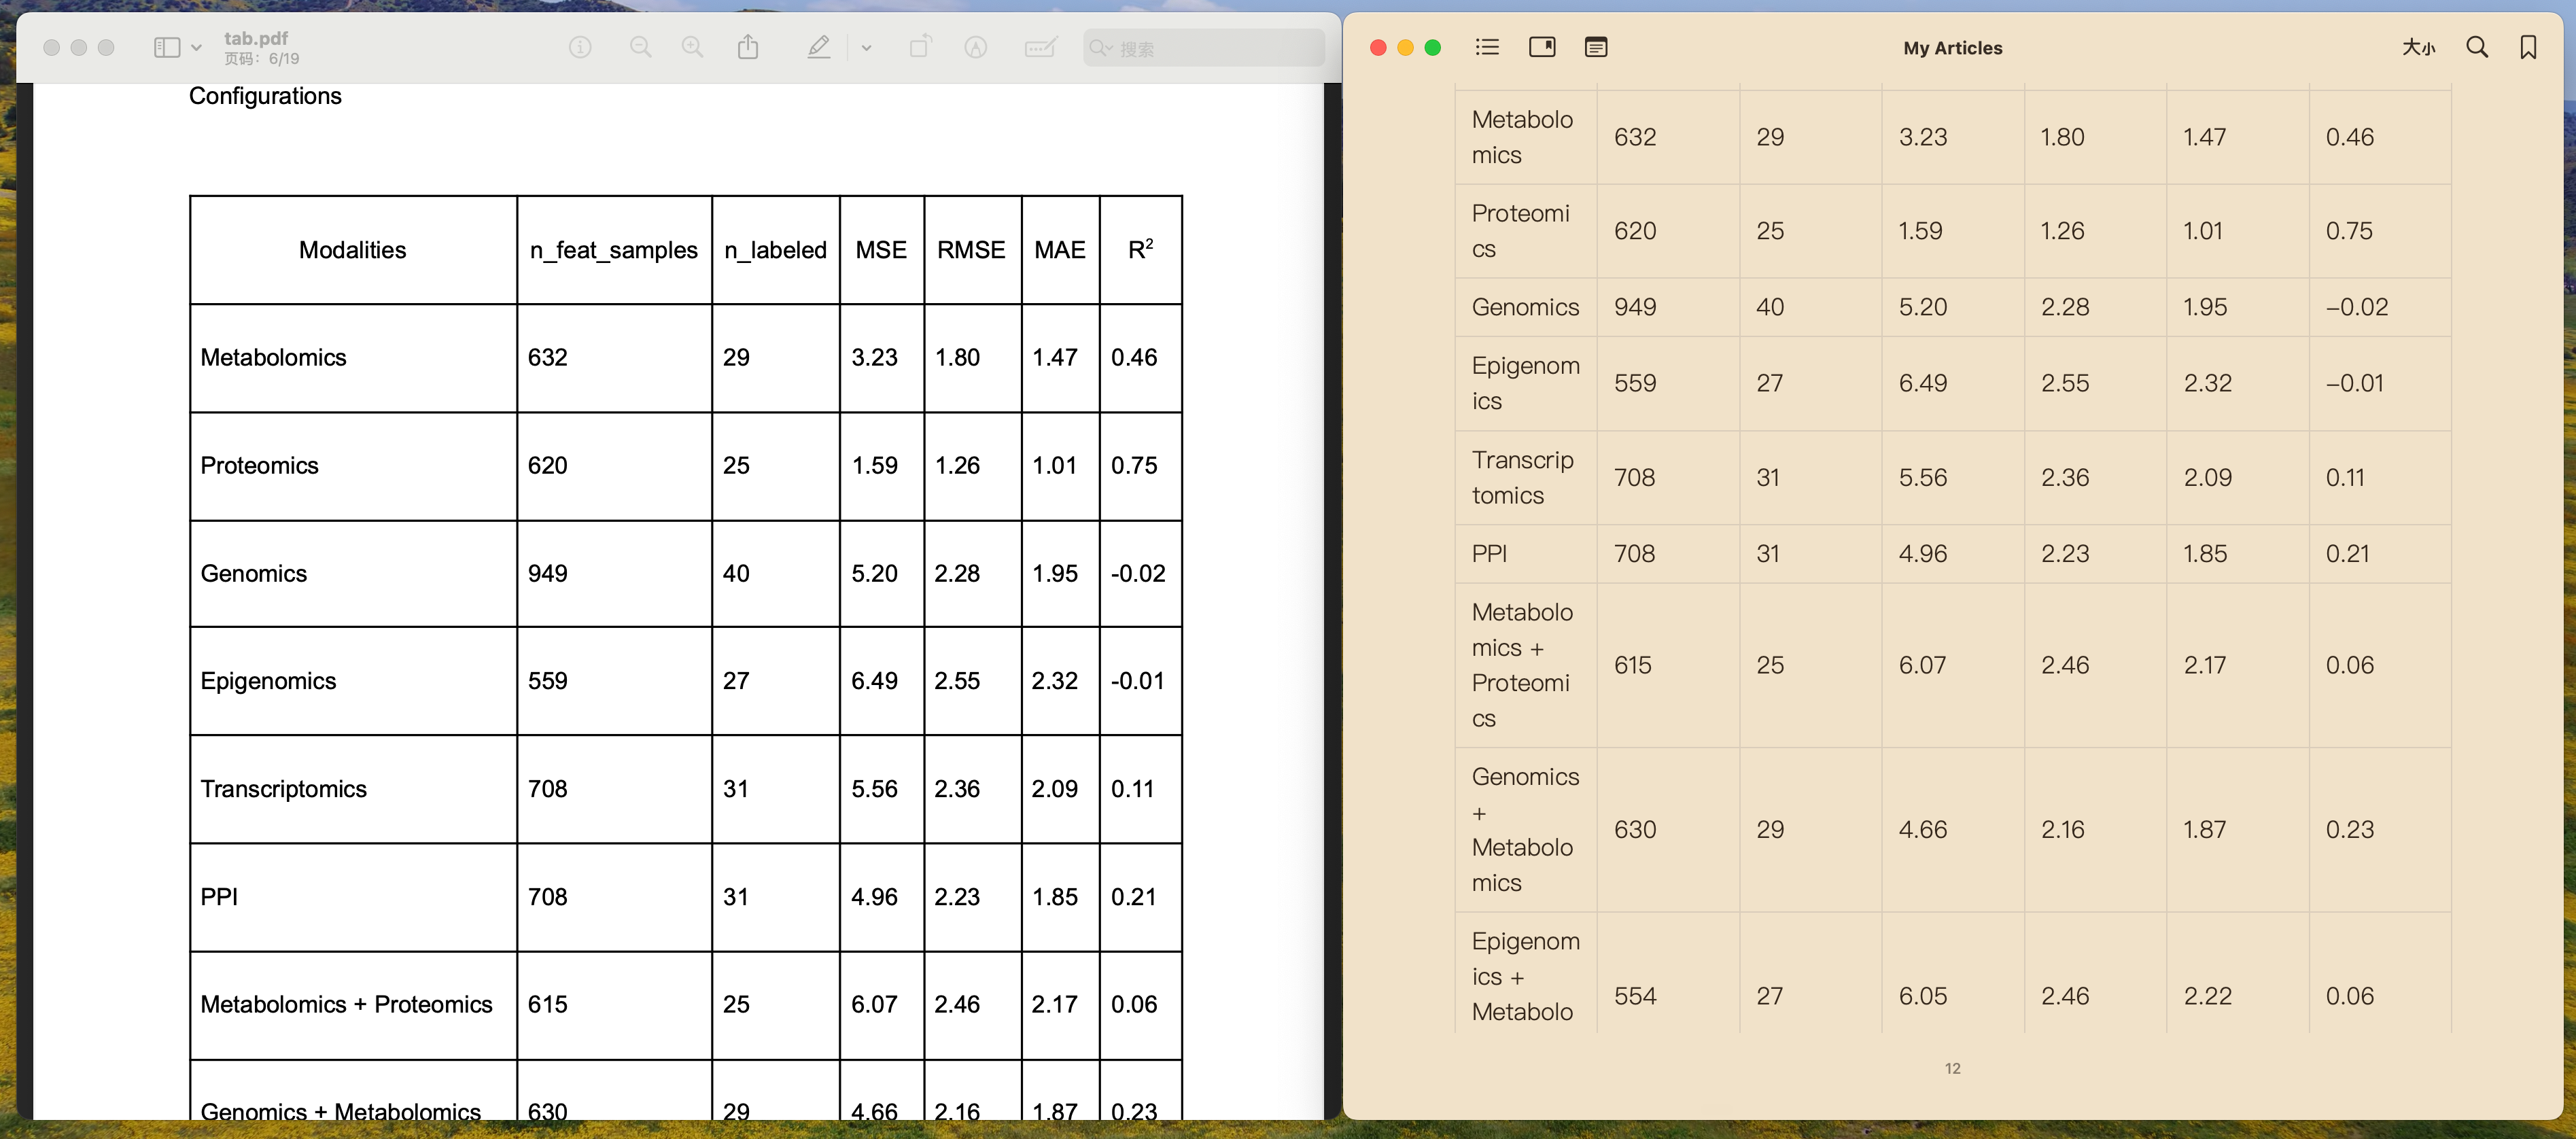The width and height of the screenshot is (2576, 1139).
Task: Open the table of contents list in Books
Action: pos(1486,47)
